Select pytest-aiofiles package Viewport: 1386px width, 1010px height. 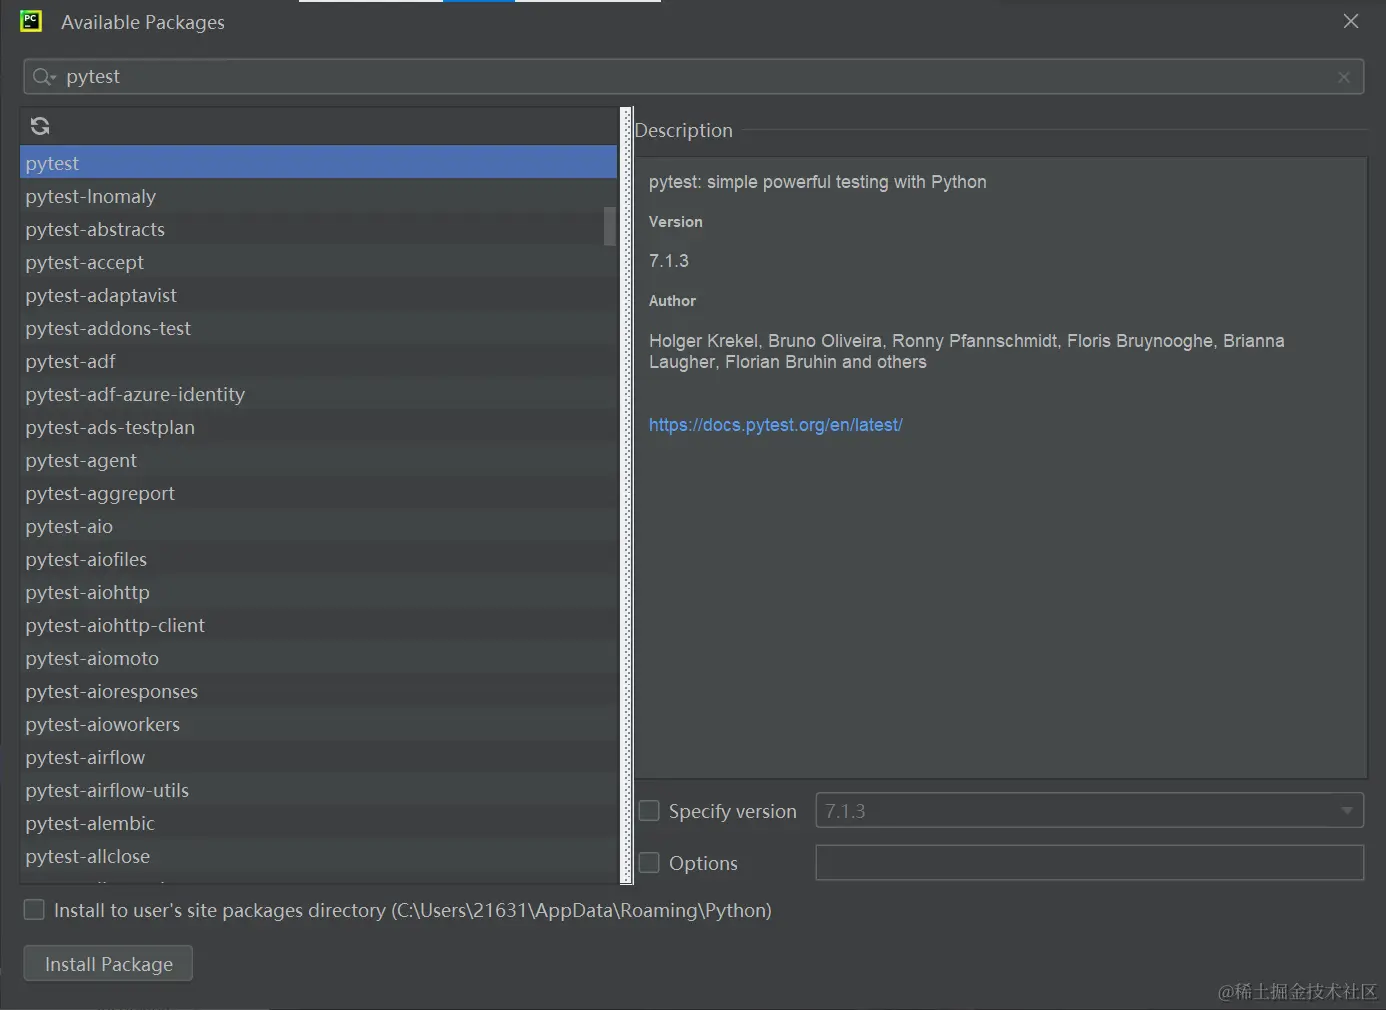click(x=318, y=559)
